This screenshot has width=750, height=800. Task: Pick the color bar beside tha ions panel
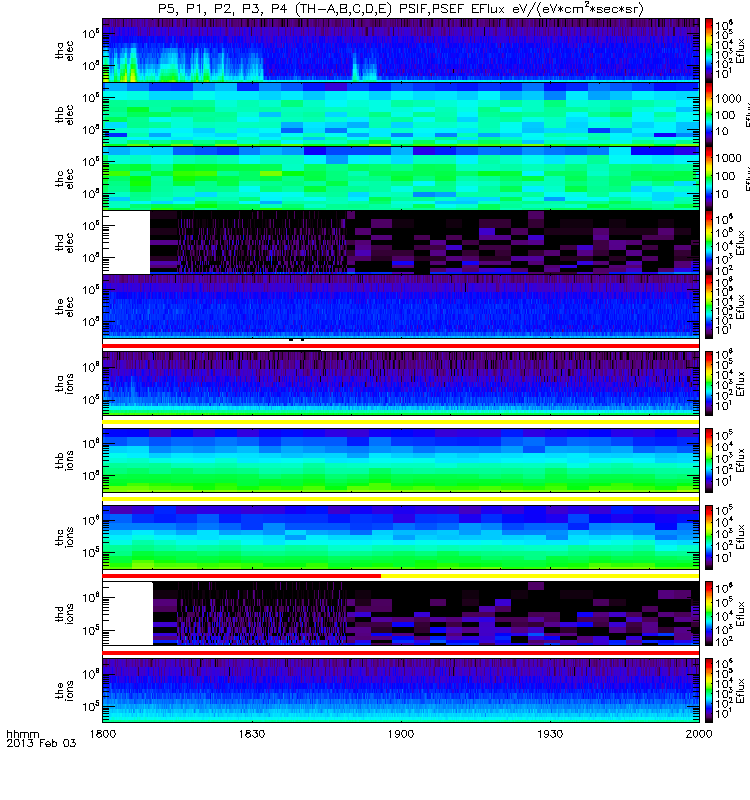coord(709,383)
